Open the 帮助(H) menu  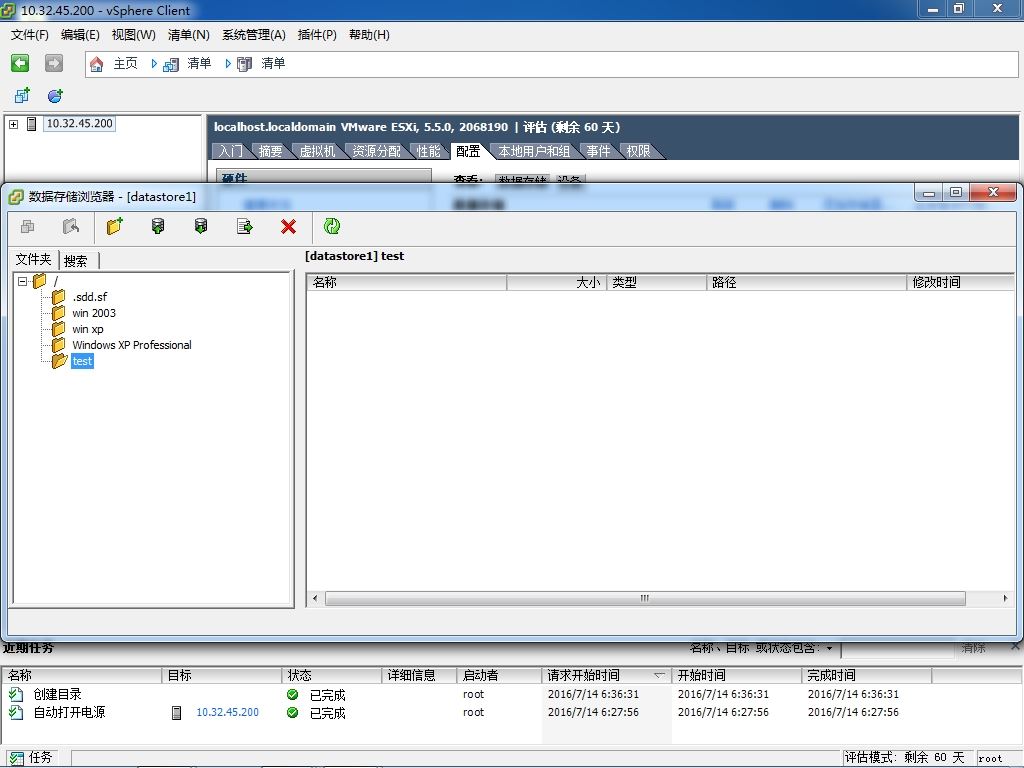pyautogui.click(x=369, y=35)
